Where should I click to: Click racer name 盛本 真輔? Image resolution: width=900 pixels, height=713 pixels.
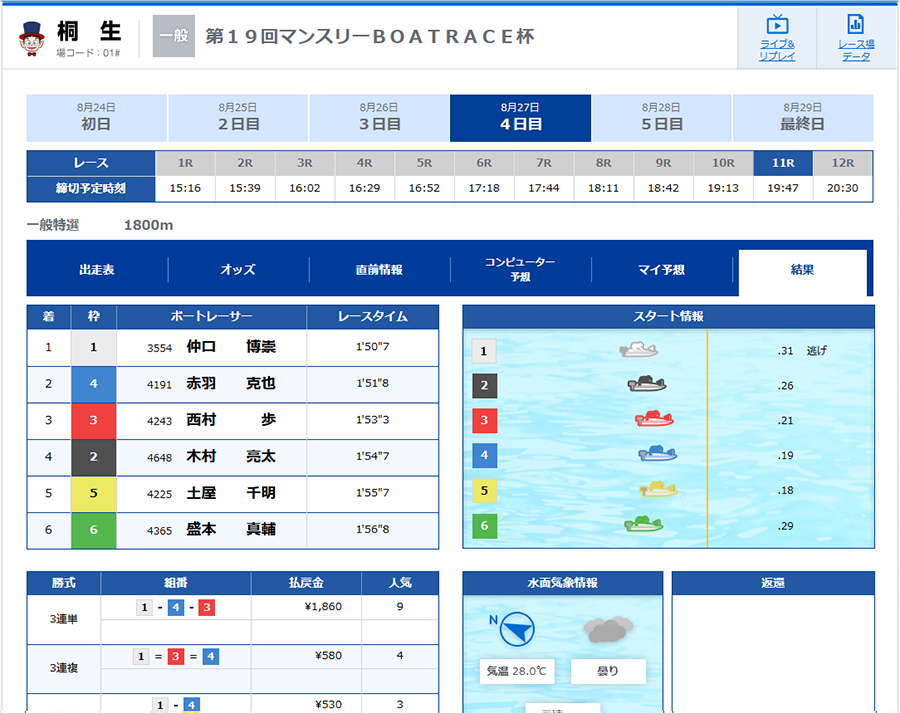231,529
